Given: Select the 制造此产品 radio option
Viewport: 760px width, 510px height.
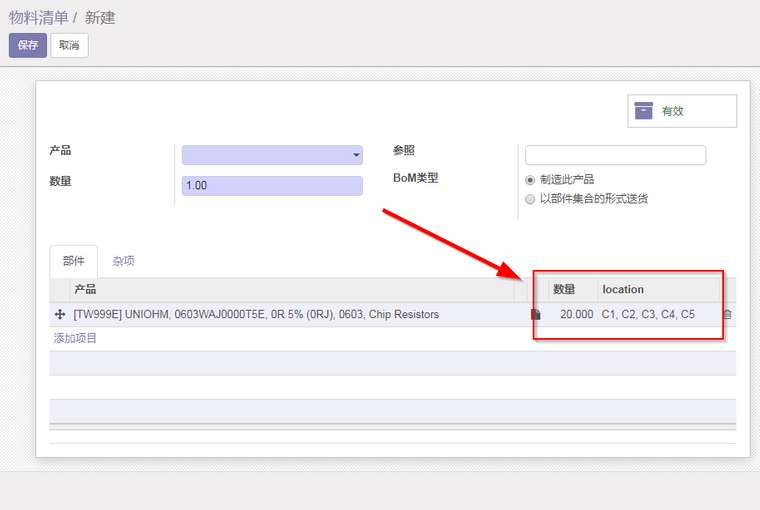Looking at the screenshot, I should [530, 180].
